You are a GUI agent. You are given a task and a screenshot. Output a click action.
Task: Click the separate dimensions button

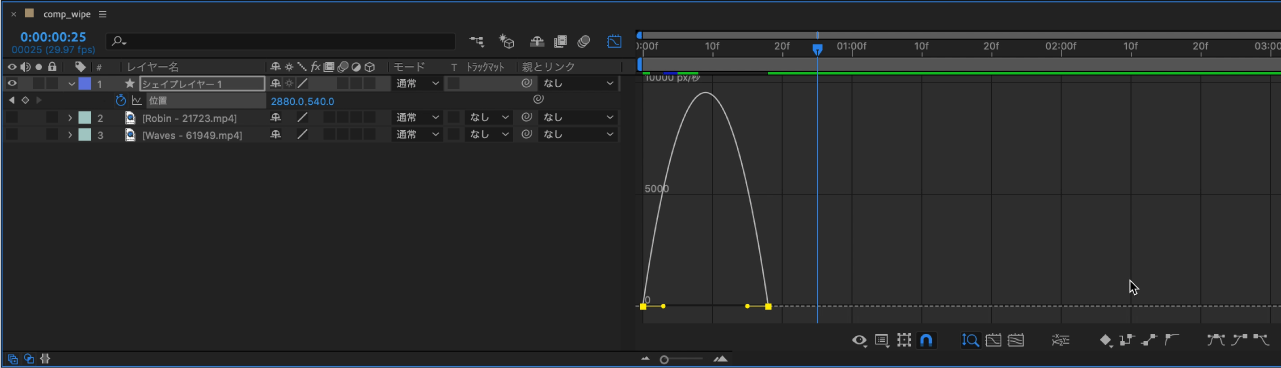coord(1061,341)
